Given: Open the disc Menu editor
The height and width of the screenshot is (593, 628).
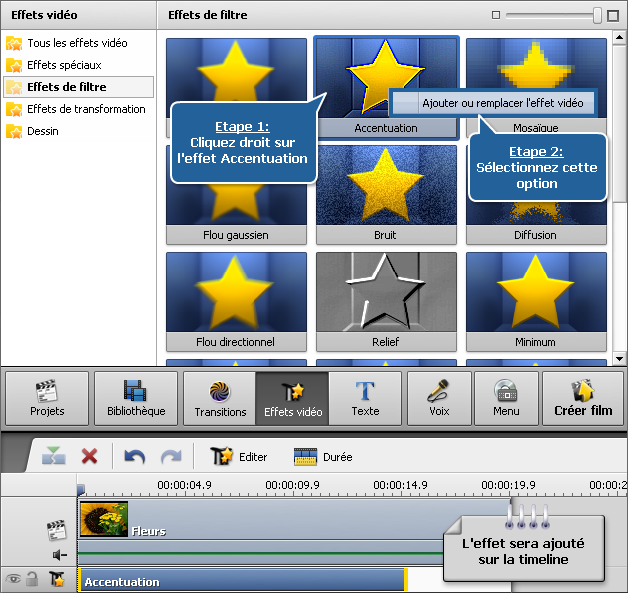Looking at the screenshot, I should [x=506, y=398].
